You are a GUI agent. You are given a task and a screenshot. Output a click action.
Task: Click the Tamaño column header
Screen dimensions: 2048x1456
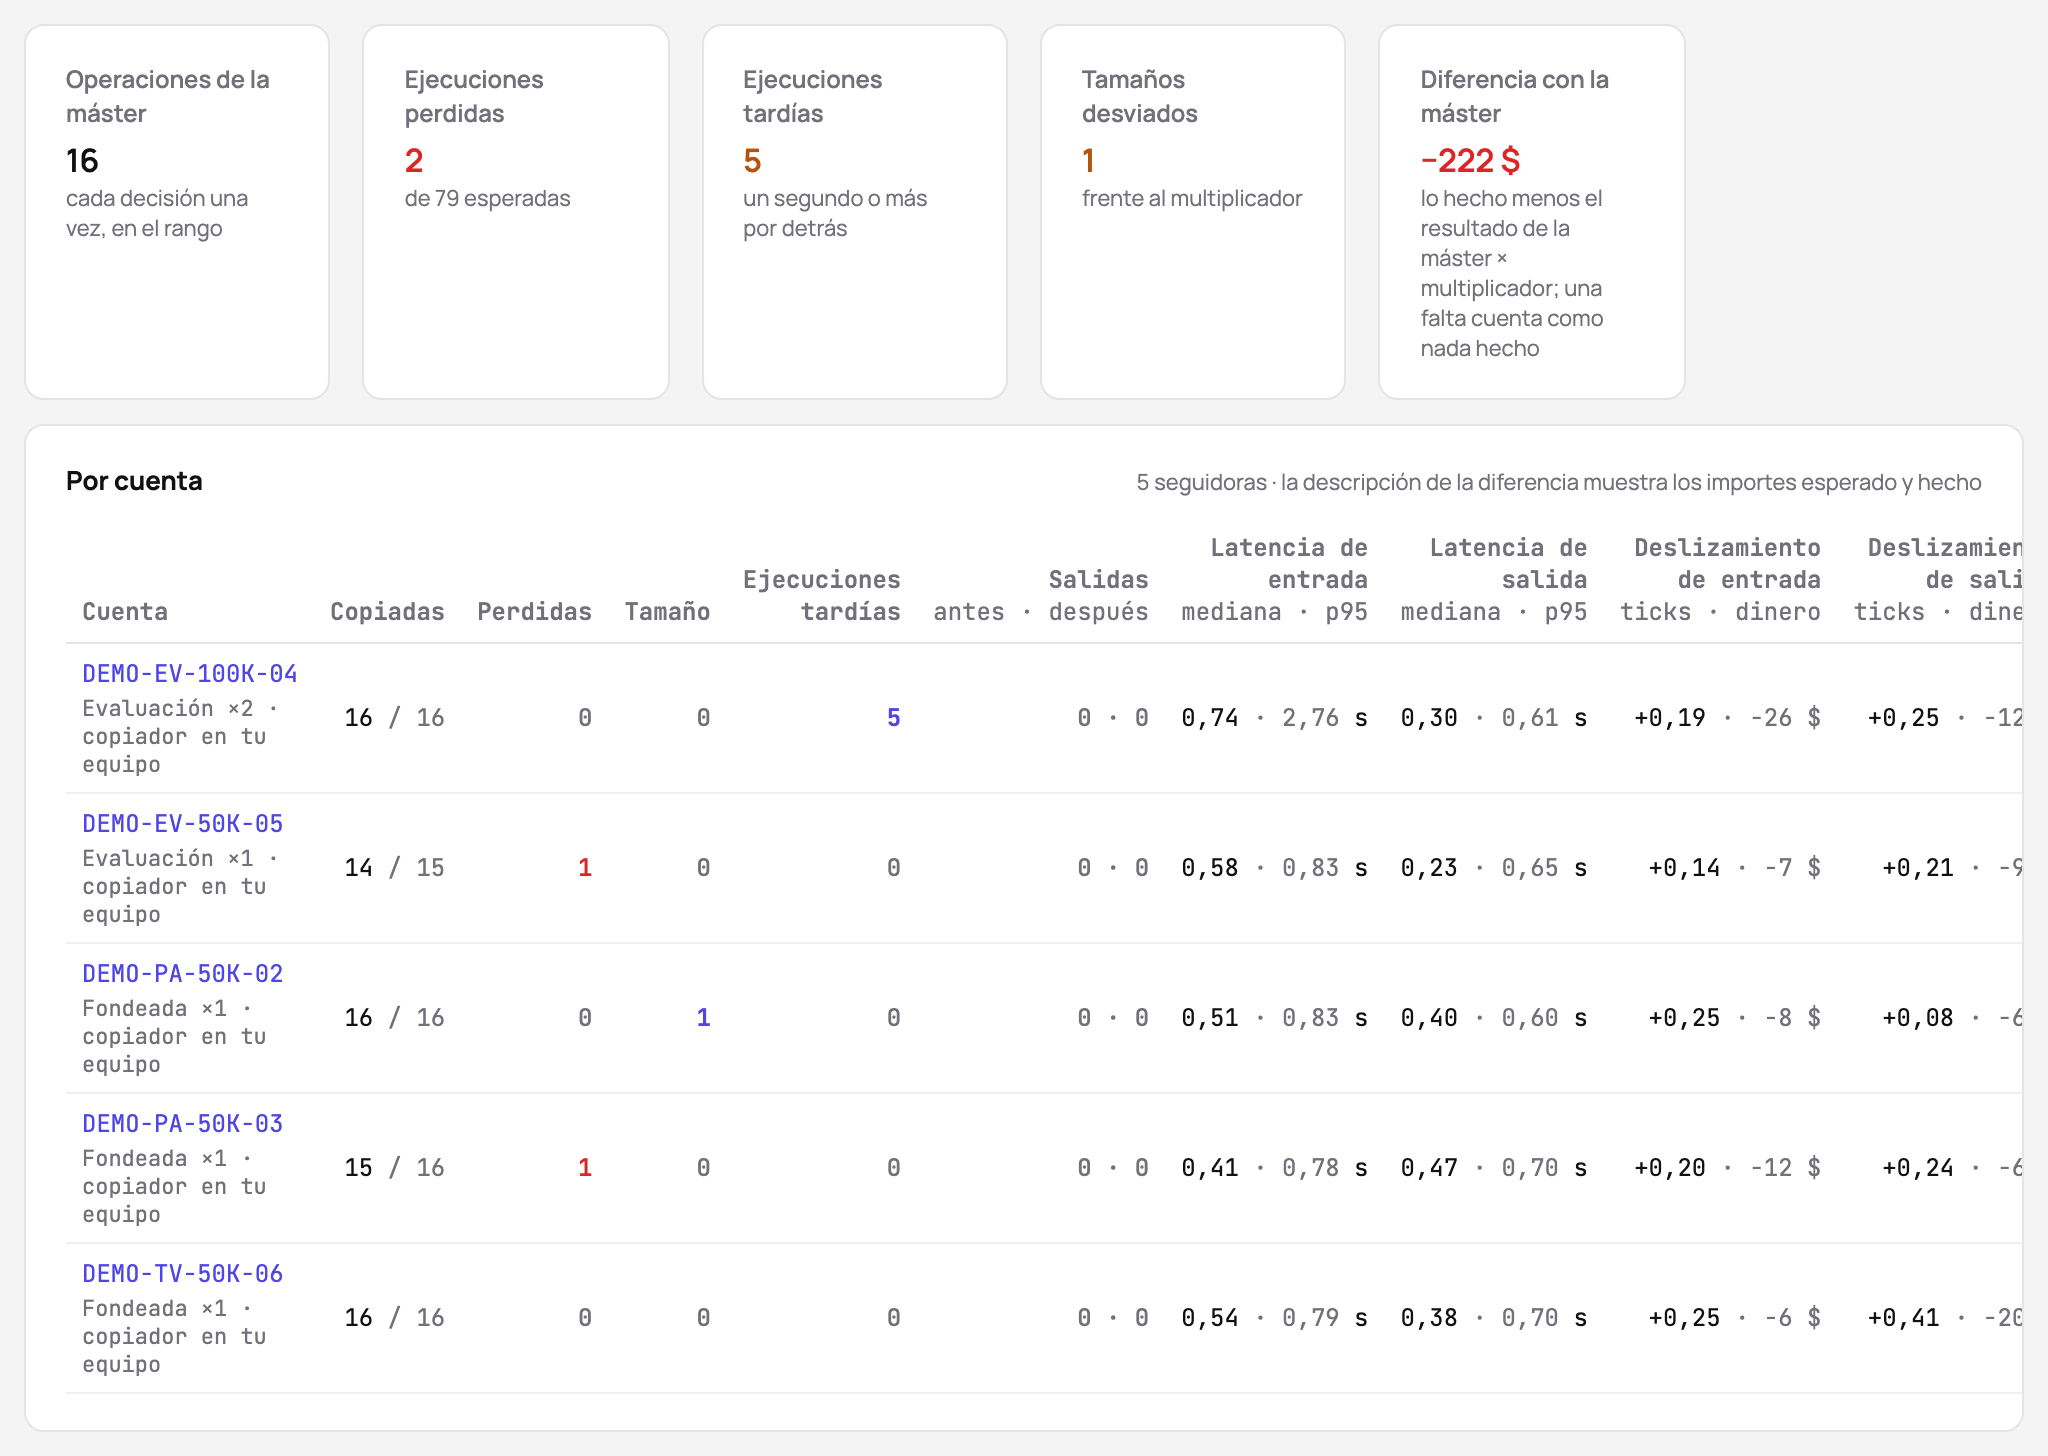[667, 612]
